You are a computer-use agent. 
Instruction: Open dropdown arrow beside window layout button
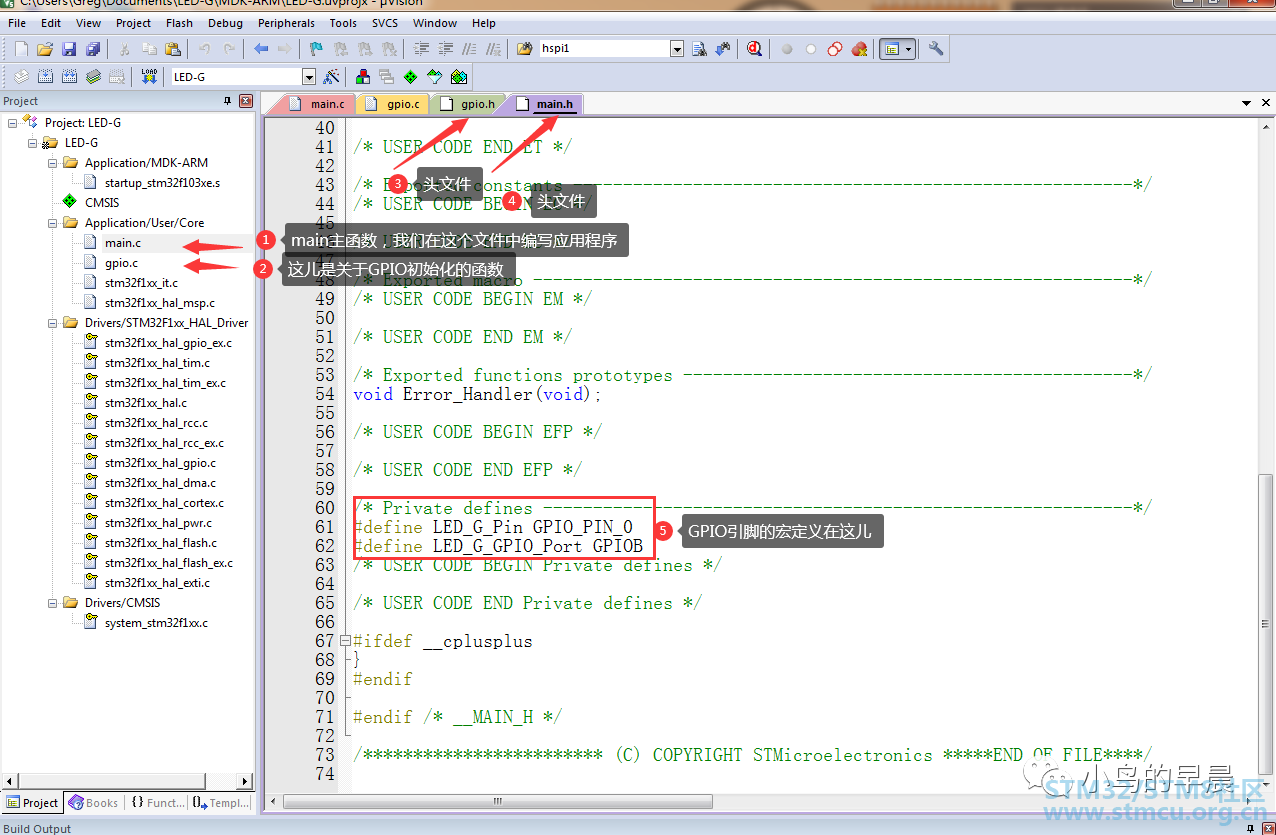[x=909, y=48]
